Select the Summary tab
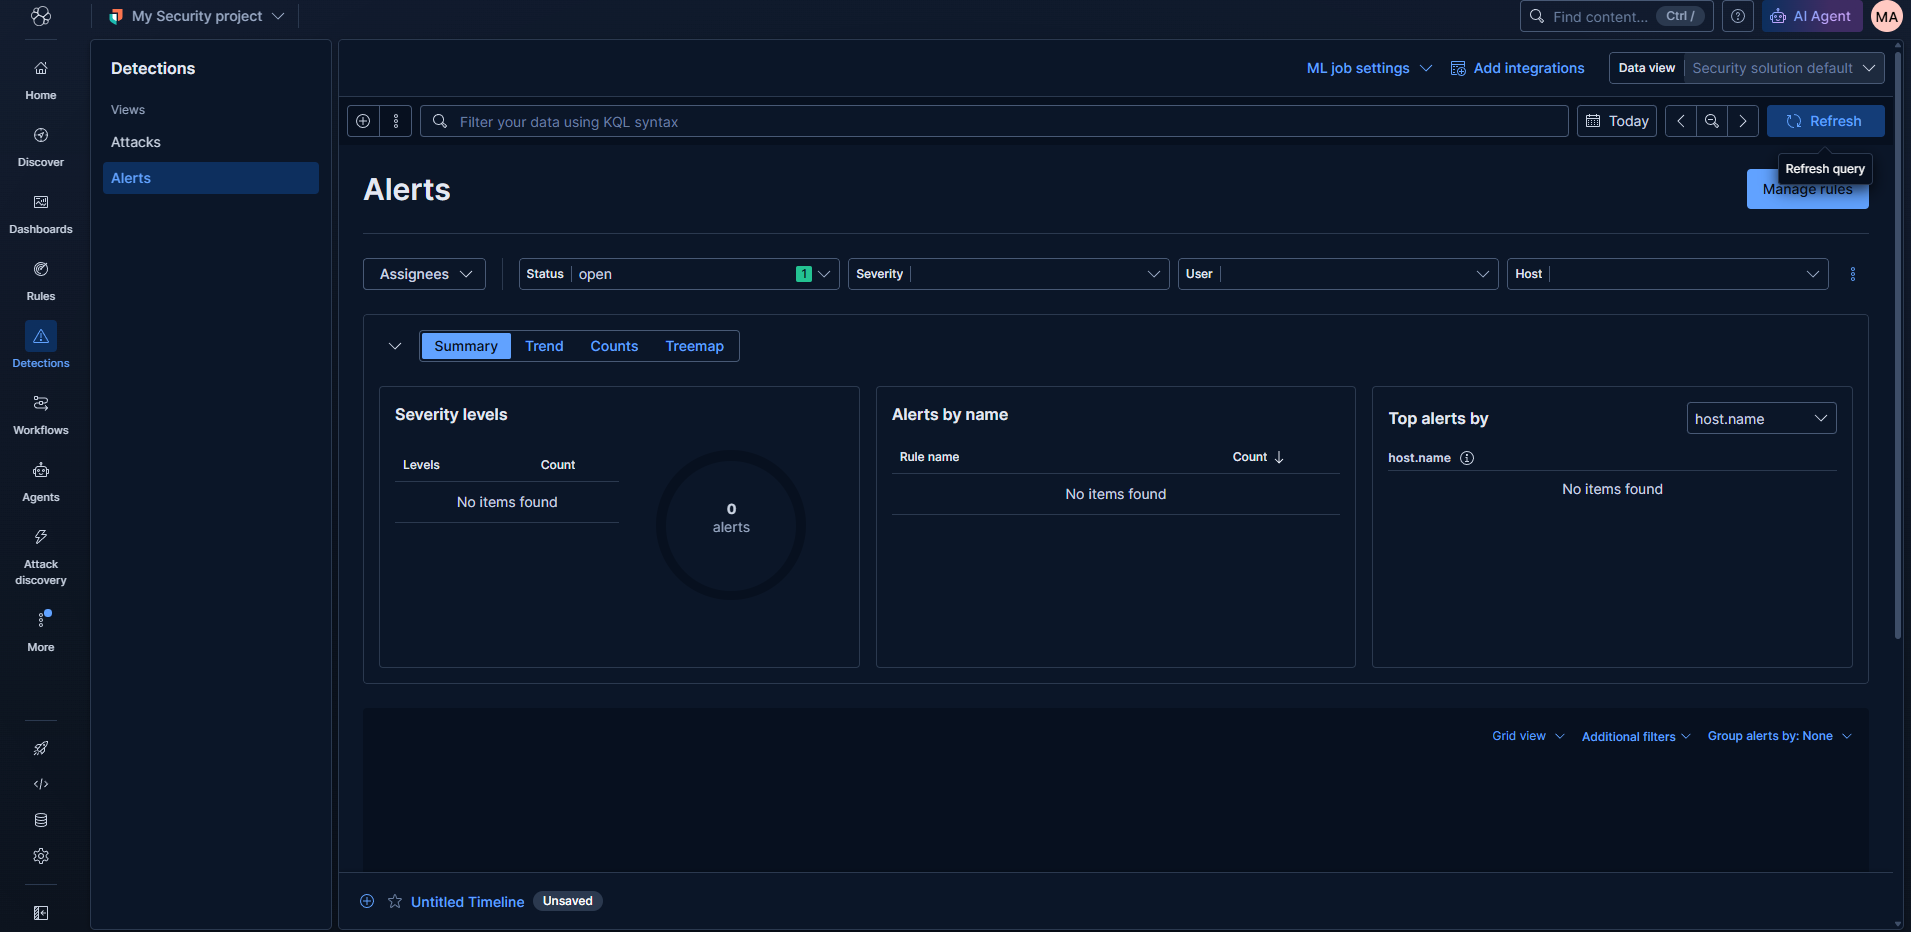 tap(466, 346)
